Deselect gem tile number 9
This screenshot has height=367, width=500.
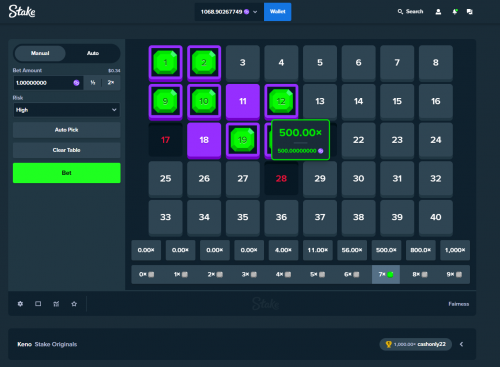point(165,102)
